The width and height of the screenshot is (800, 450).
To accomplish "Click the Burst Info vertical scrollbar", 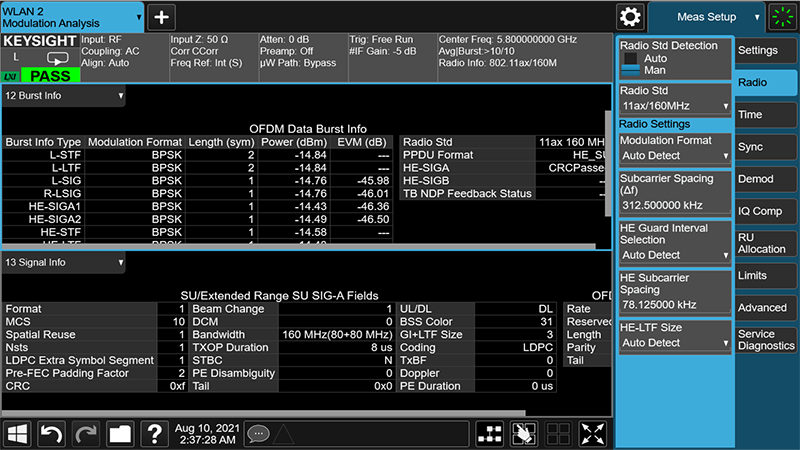I will point(608,163).
